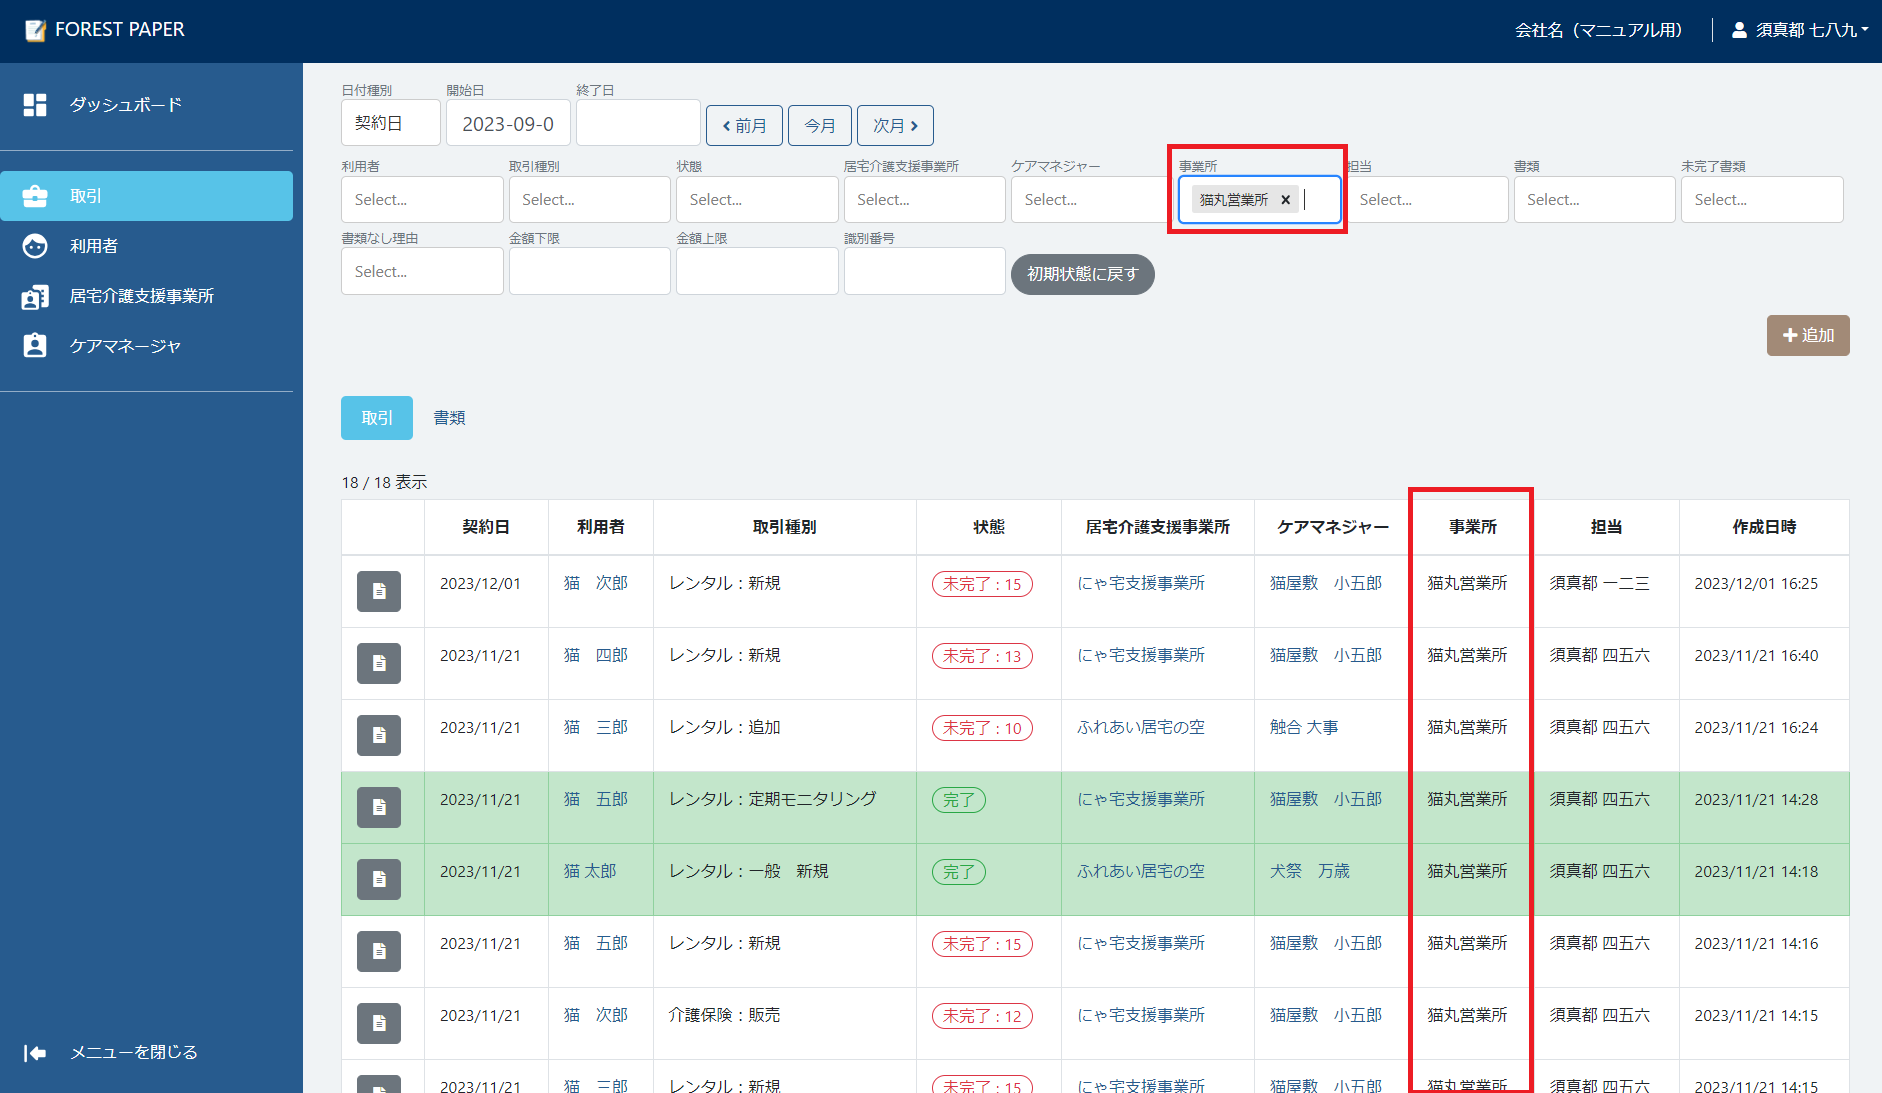Select the 取引 tab above table
Screen dimensions: 1882x1093
pyautogui.click(x=377, y=418)
